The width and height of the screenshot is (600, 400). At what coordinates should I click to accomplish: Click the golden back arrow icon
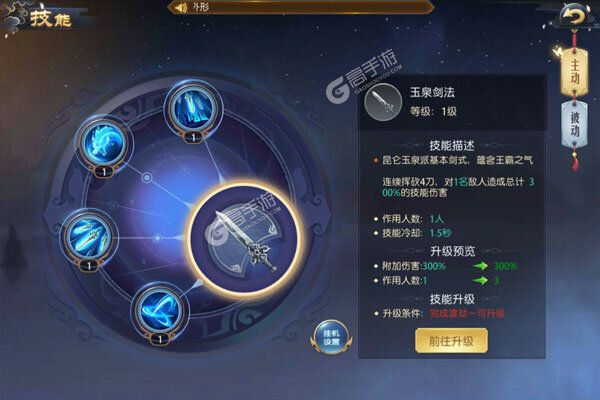[x=573, y=16]
